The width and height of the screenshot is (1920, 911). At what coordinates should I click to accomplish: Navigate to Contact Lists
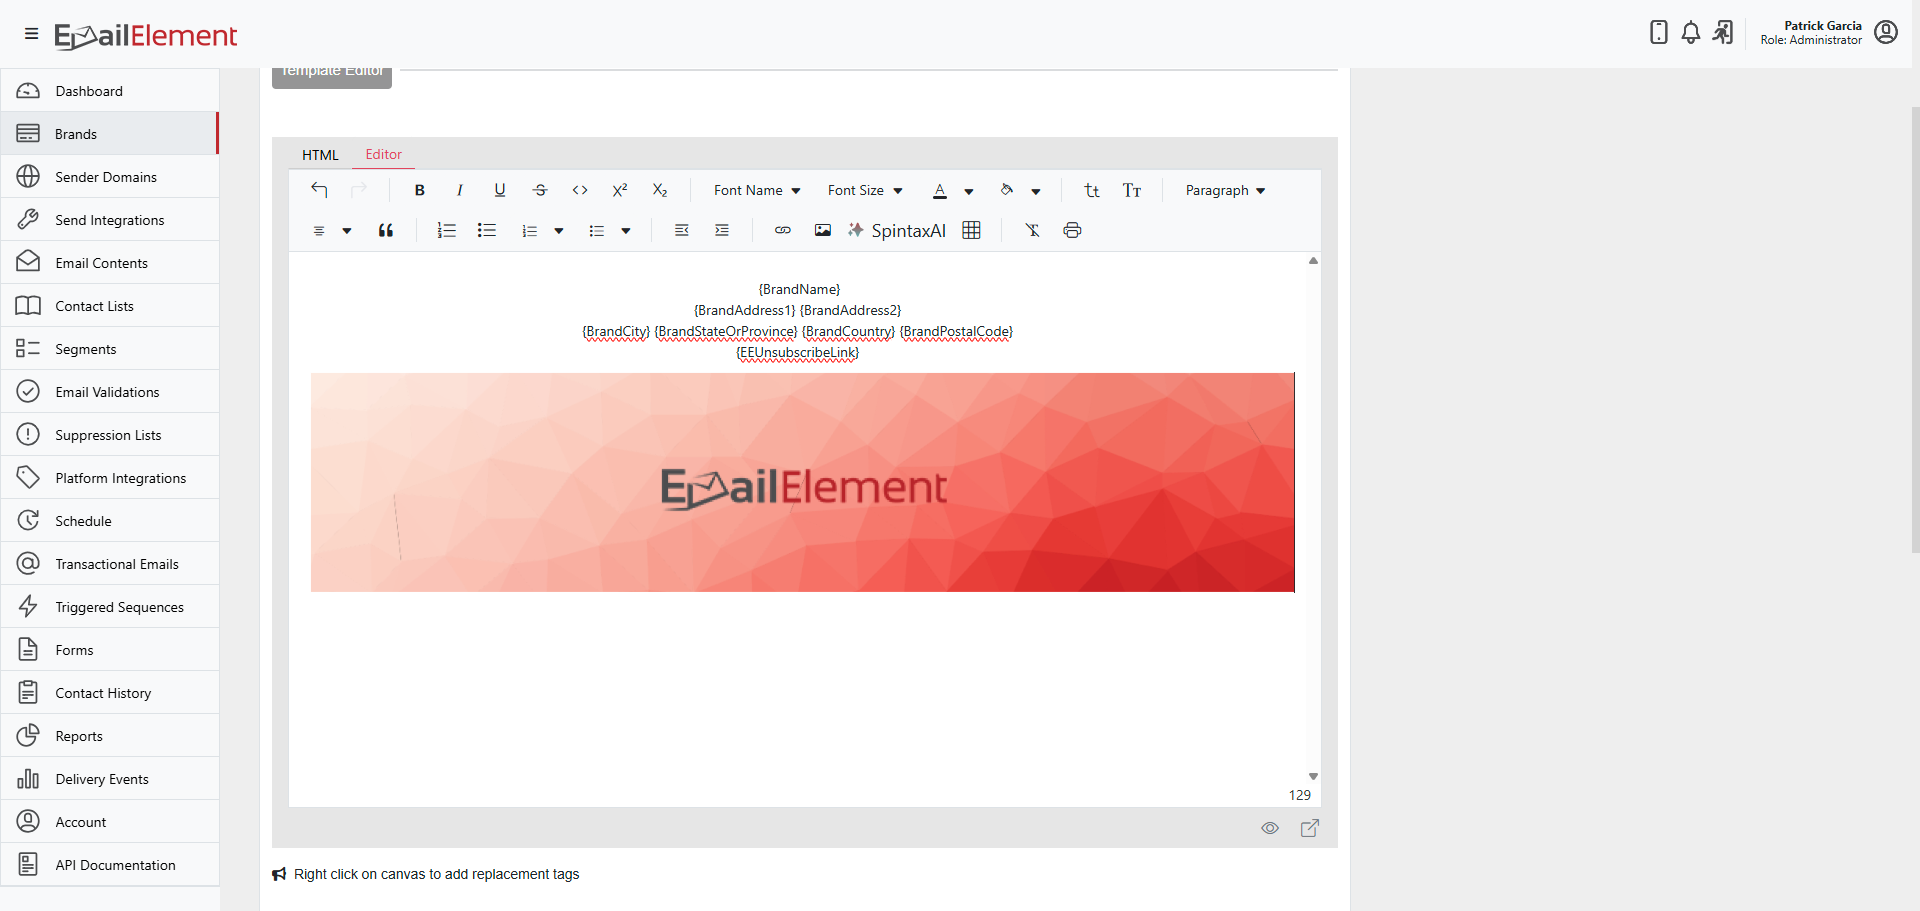[110, 306]
